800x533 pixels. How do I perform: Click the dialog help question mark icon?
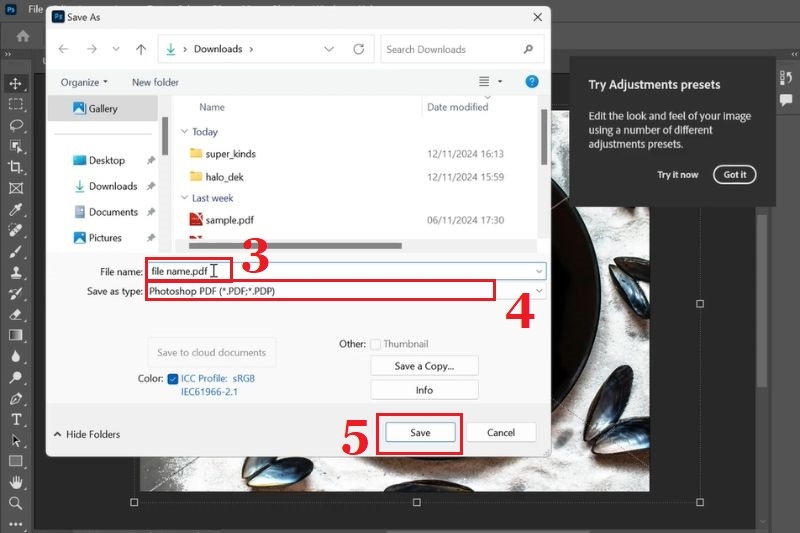click(532, 82)
